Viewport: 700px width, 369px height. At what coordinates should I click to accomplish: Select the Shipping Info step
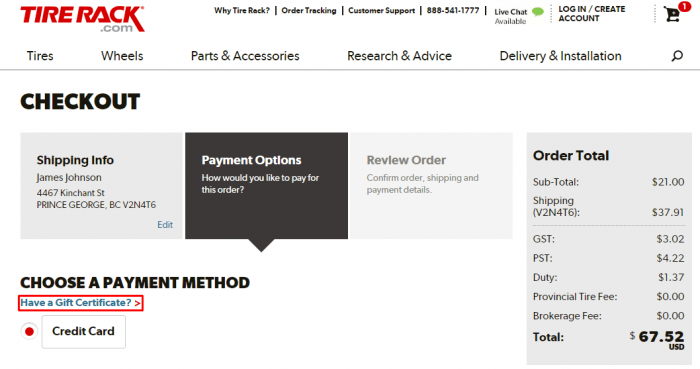coord(102,186)
